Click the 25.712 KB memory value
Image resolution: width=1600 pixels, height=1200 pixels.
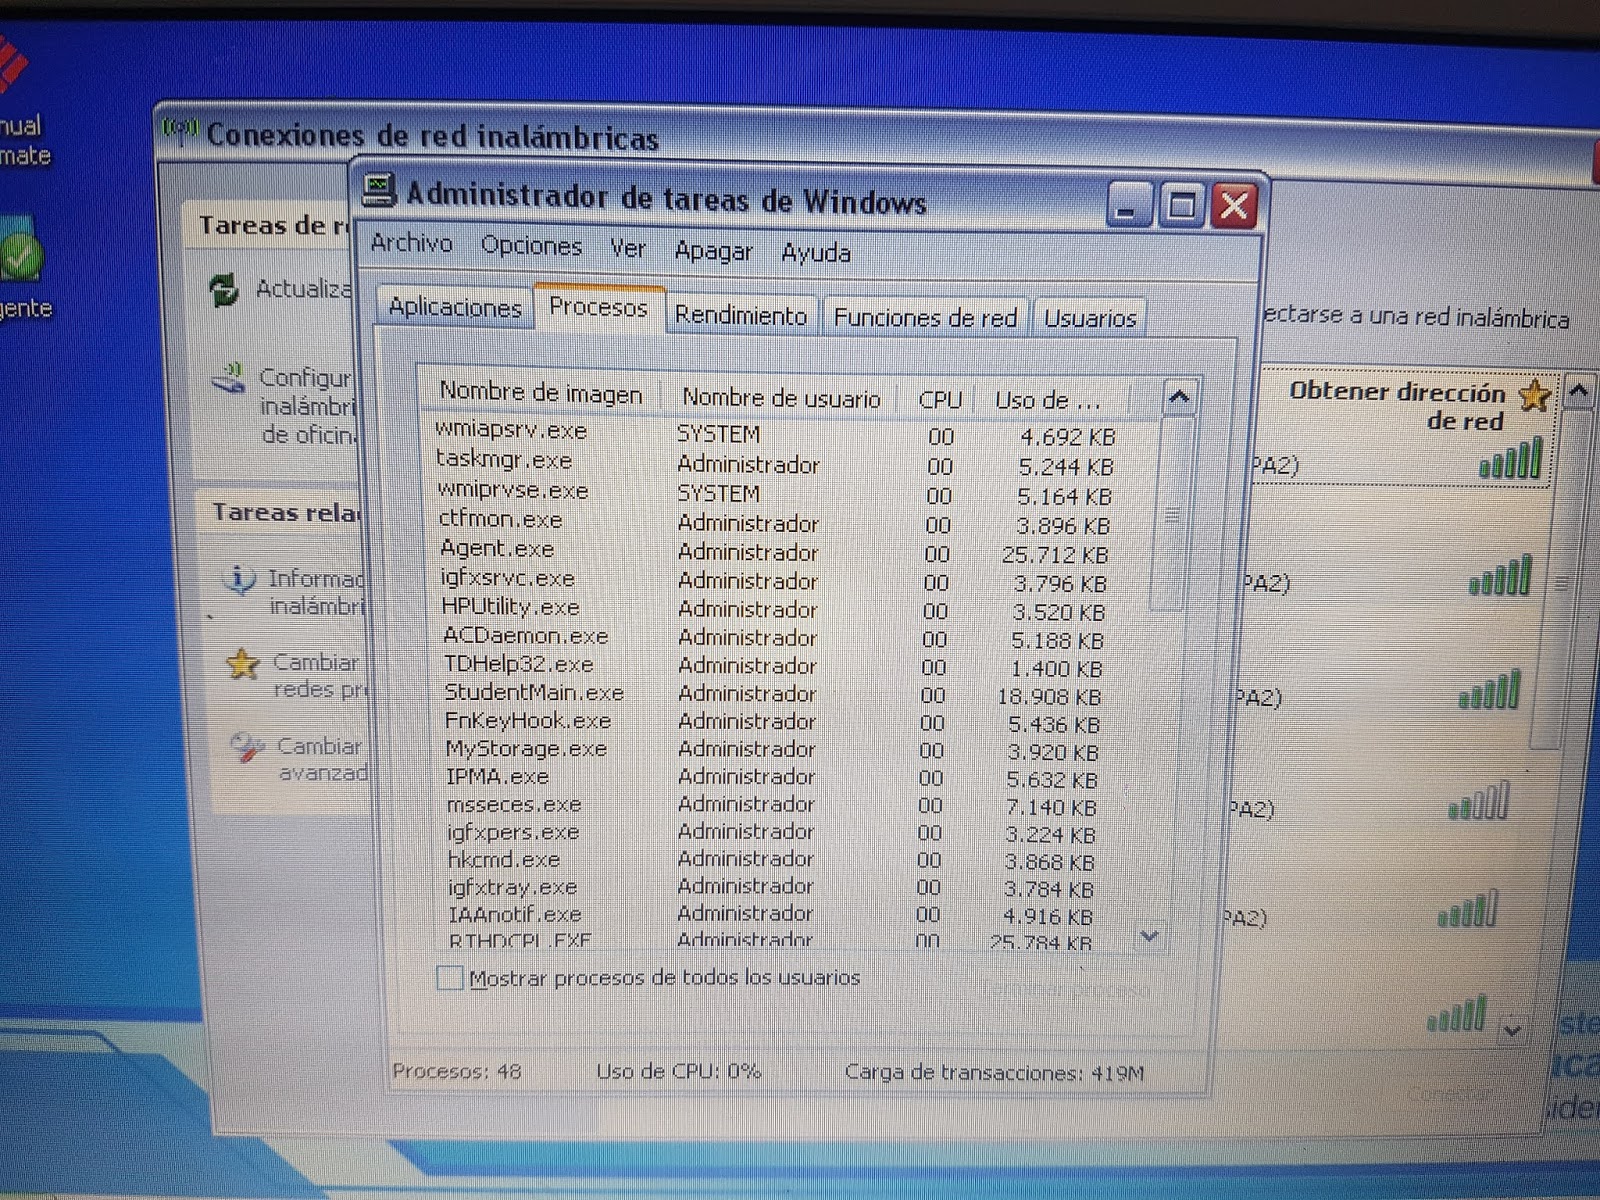pyautogui.click(x=1054, y=555)
